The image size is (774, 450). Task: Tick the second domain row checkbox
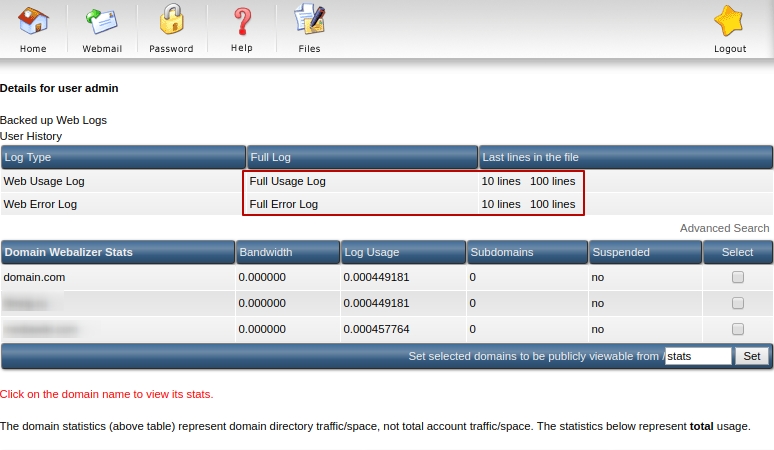738,303
